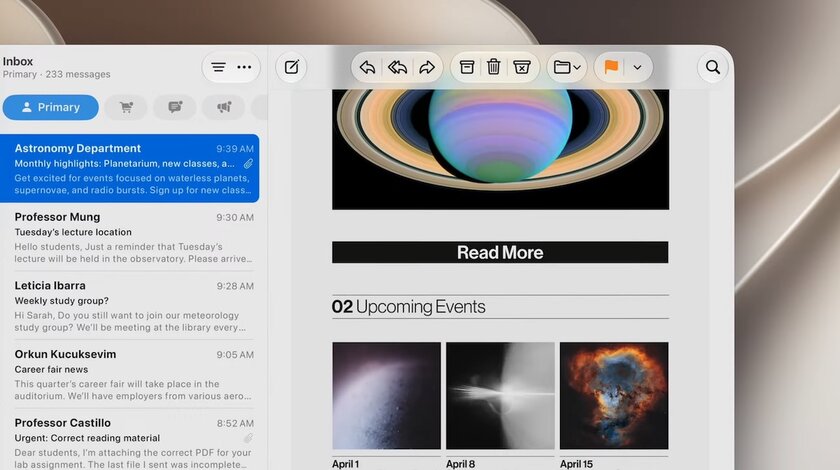Click the April 8 date label

pos(460,464)
